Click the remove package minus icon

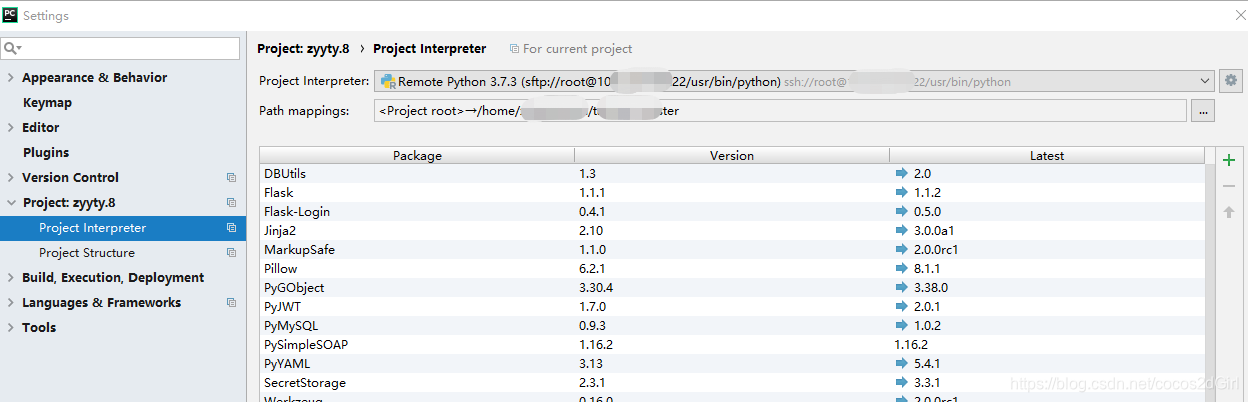(1229, 186)
